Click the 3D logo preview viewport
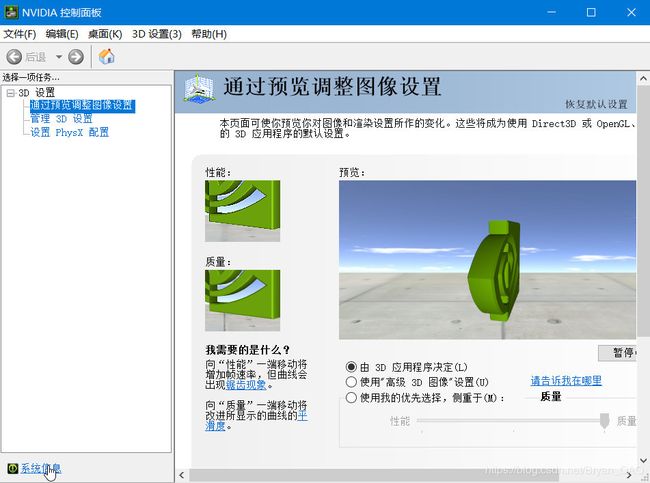650x483 pixels. point(487,260)
